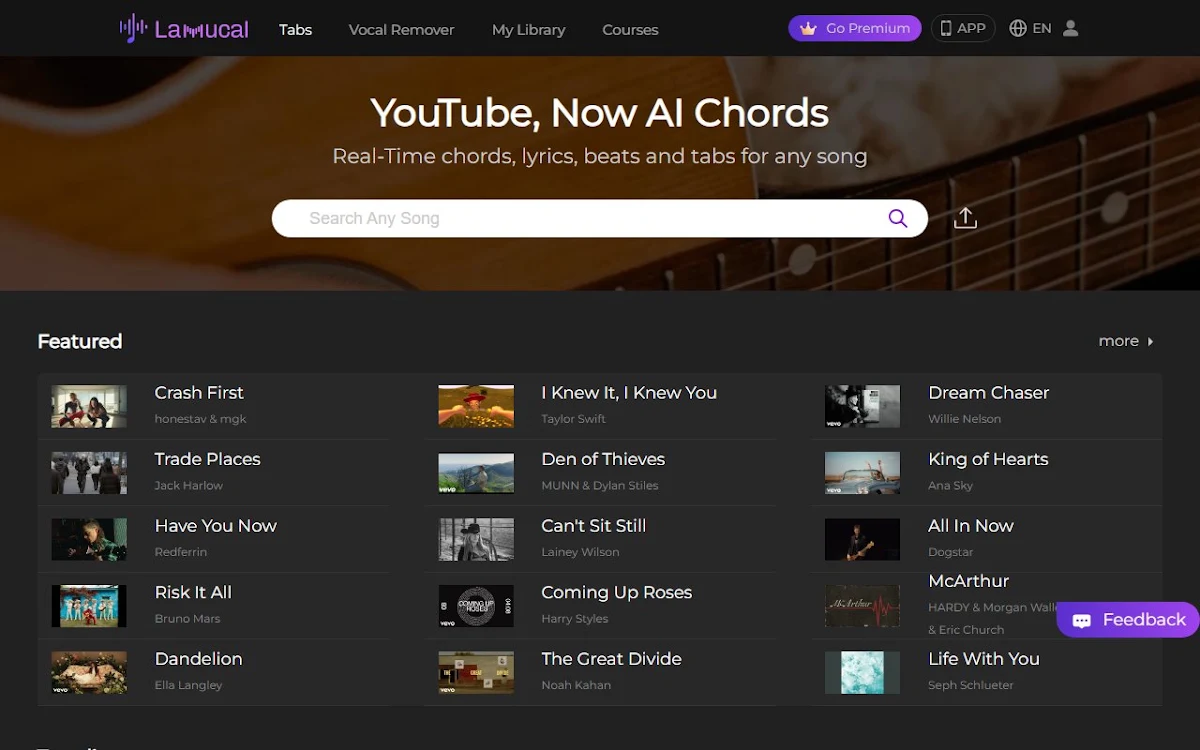This screenshot has width=1200, height=750.
Task: Open Dandelion thumbnail
Action: [89, 672]
